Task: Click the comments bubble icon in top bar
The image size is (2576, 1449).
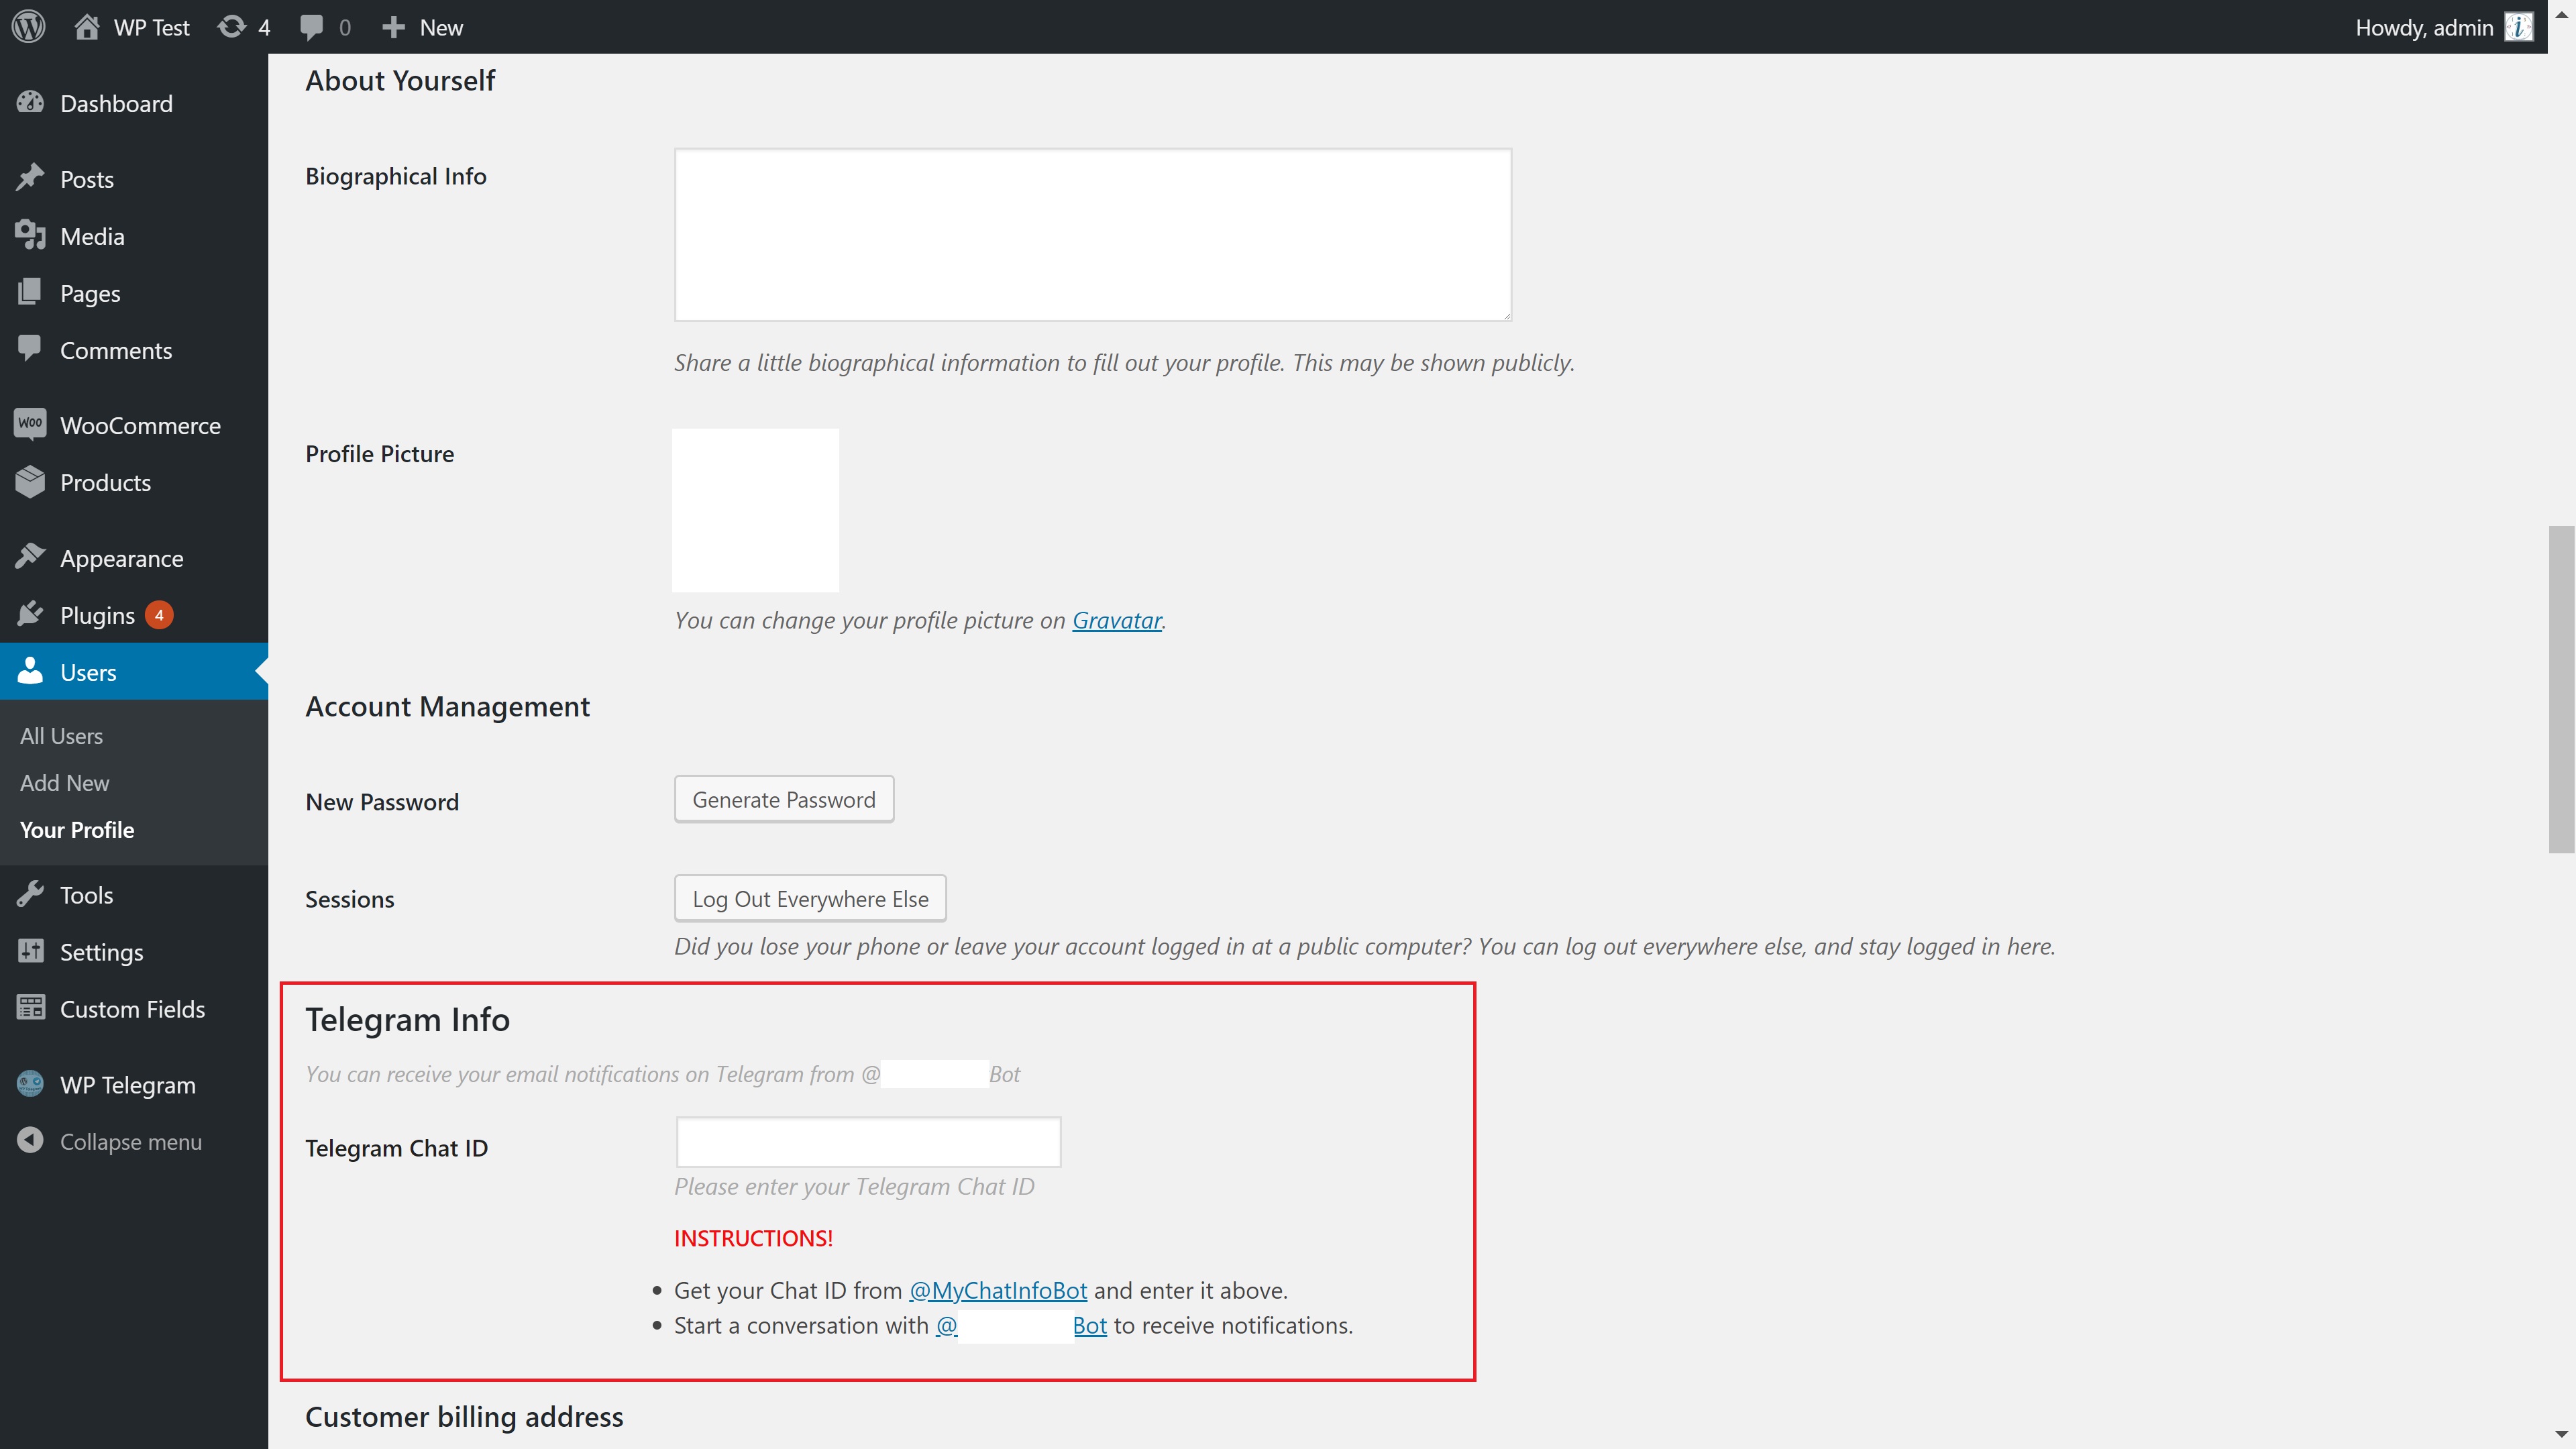Action: pos(312,27)
